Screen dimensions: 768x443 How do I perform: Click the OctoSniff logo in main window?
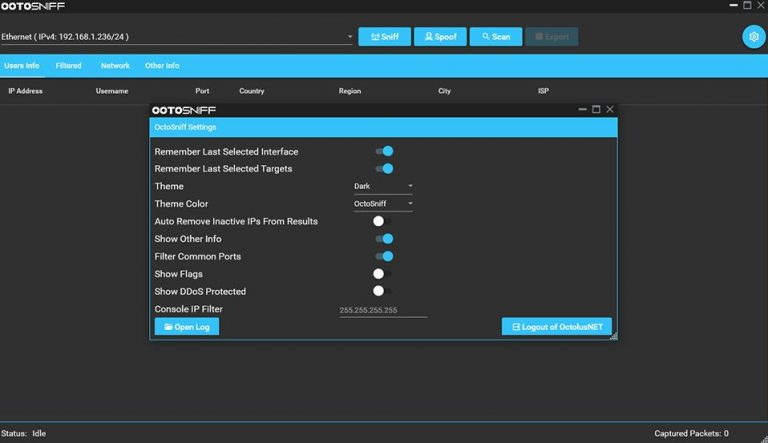click(33, 6)
